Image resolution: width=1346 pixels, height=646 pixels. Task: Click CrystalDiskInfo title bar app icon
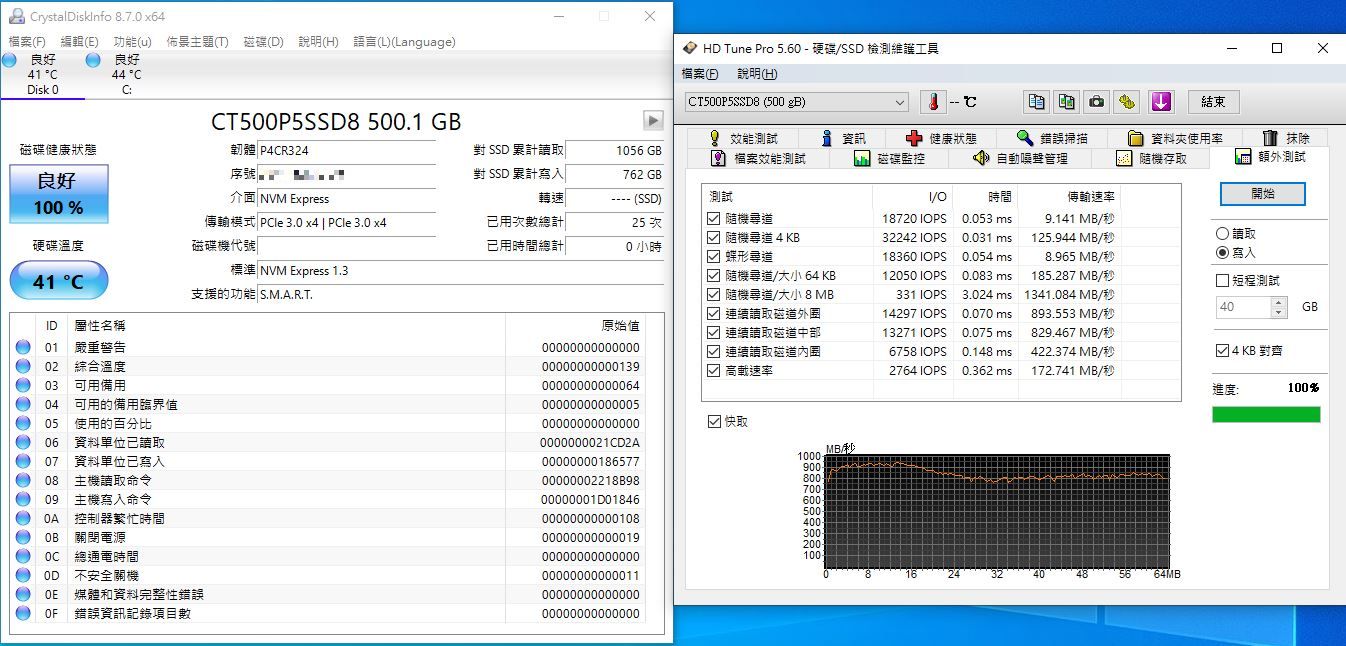(x=16, y=16)
